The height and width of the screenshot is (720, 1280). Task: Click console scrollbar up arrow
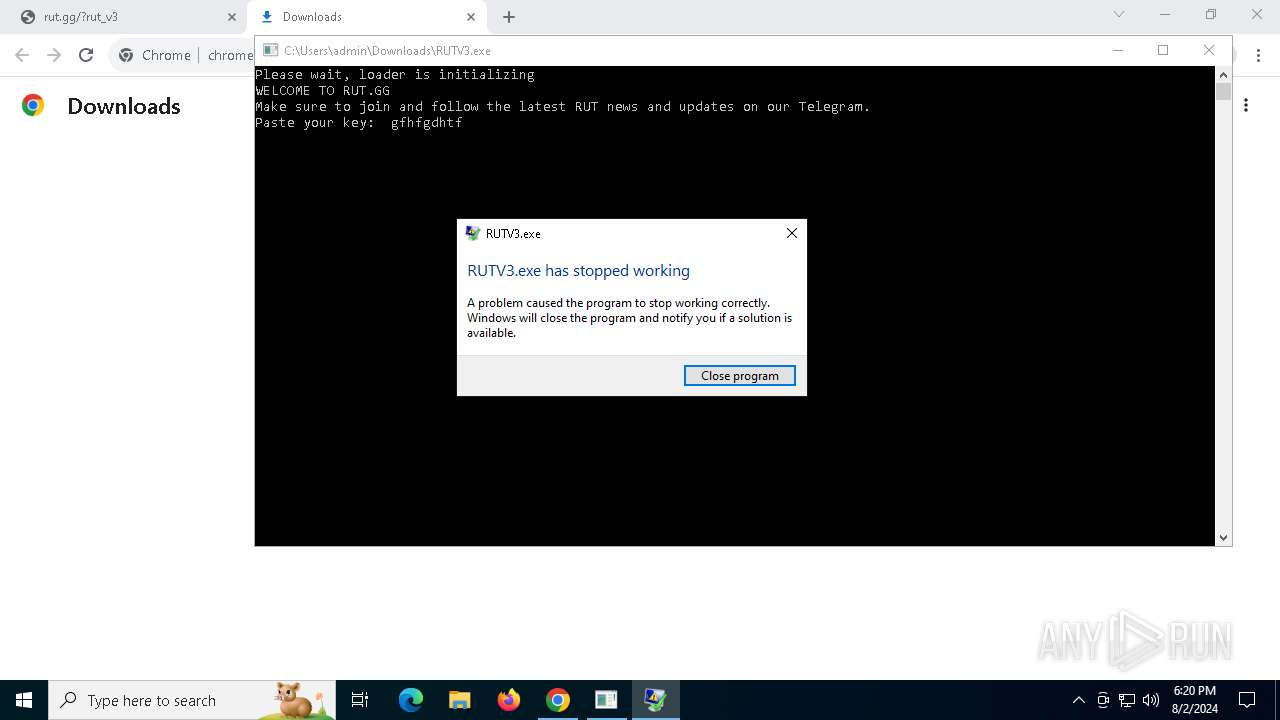[1223, 74]
